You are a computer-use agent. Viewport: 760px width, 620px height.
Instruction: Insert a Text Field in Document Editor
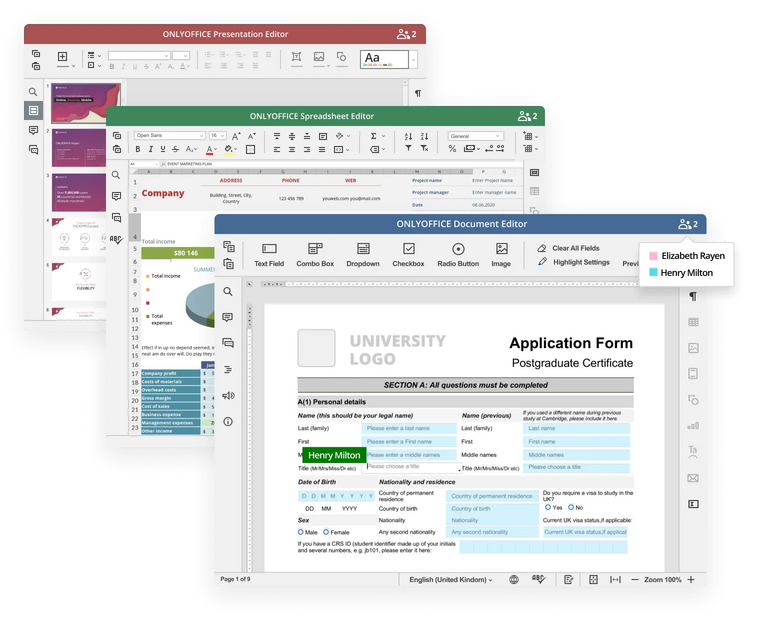(x=269, y=255)
